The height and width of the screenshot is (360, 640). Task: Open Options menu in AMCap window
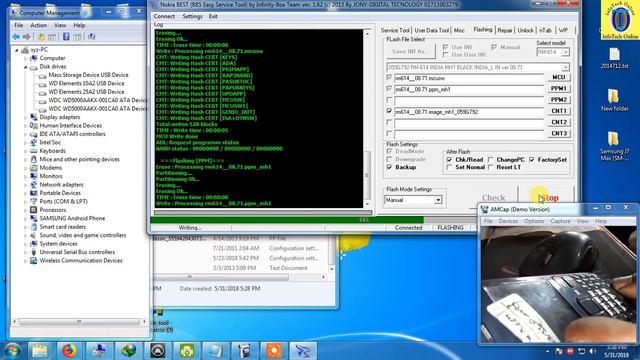[x=534, y=221]
